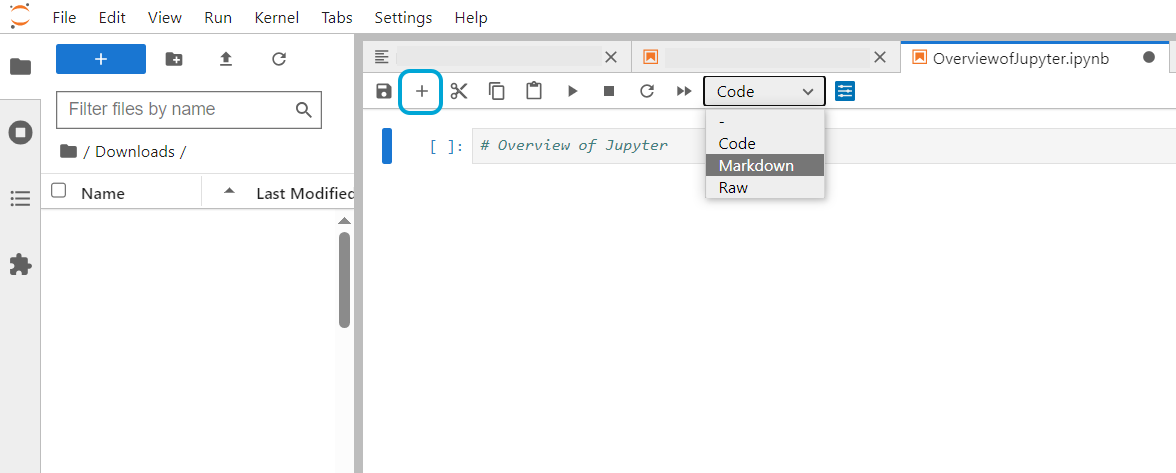Viewport: 1176px width, 473px height.
Task: Save the notebook with the disk icon
Action: pyautogui.click(x=383, y=91)
